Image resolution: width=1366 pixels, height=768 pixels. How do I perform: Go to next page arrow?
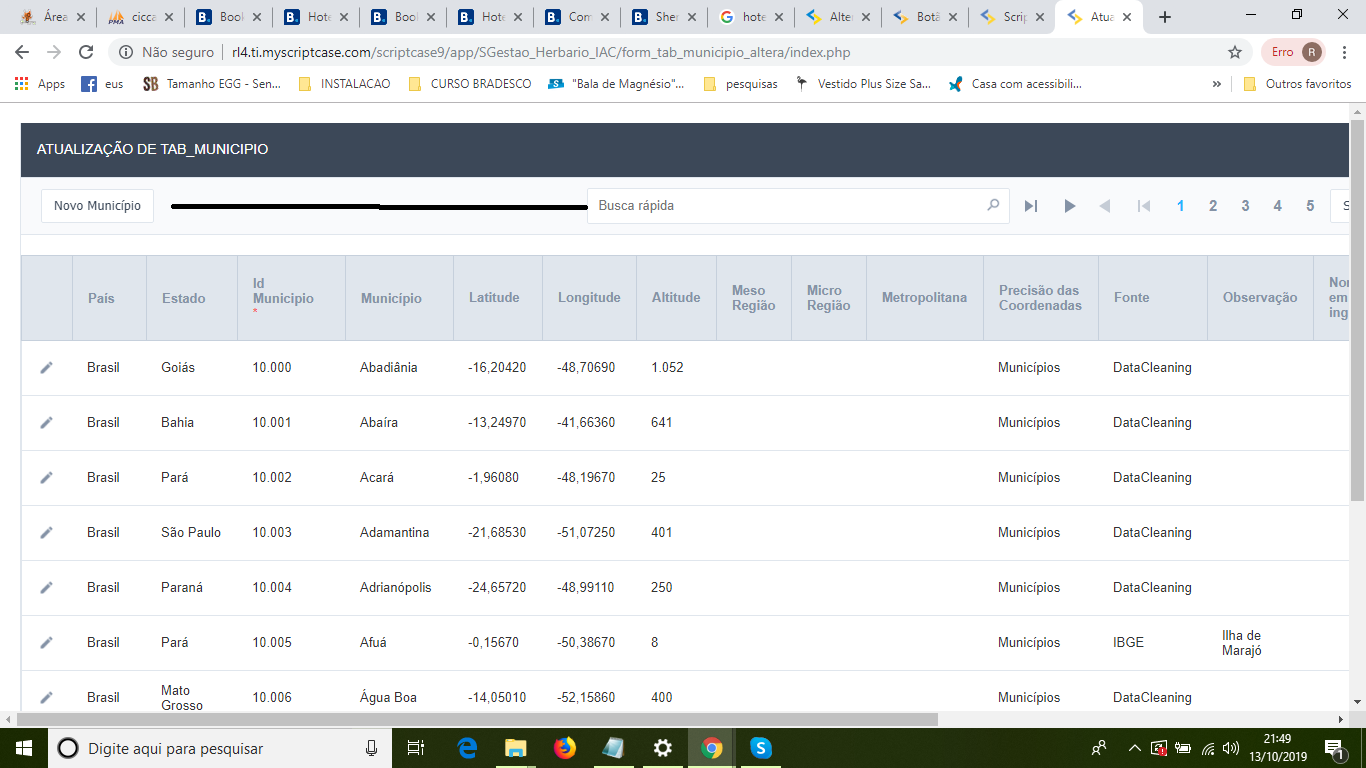tap(1069, 206)
